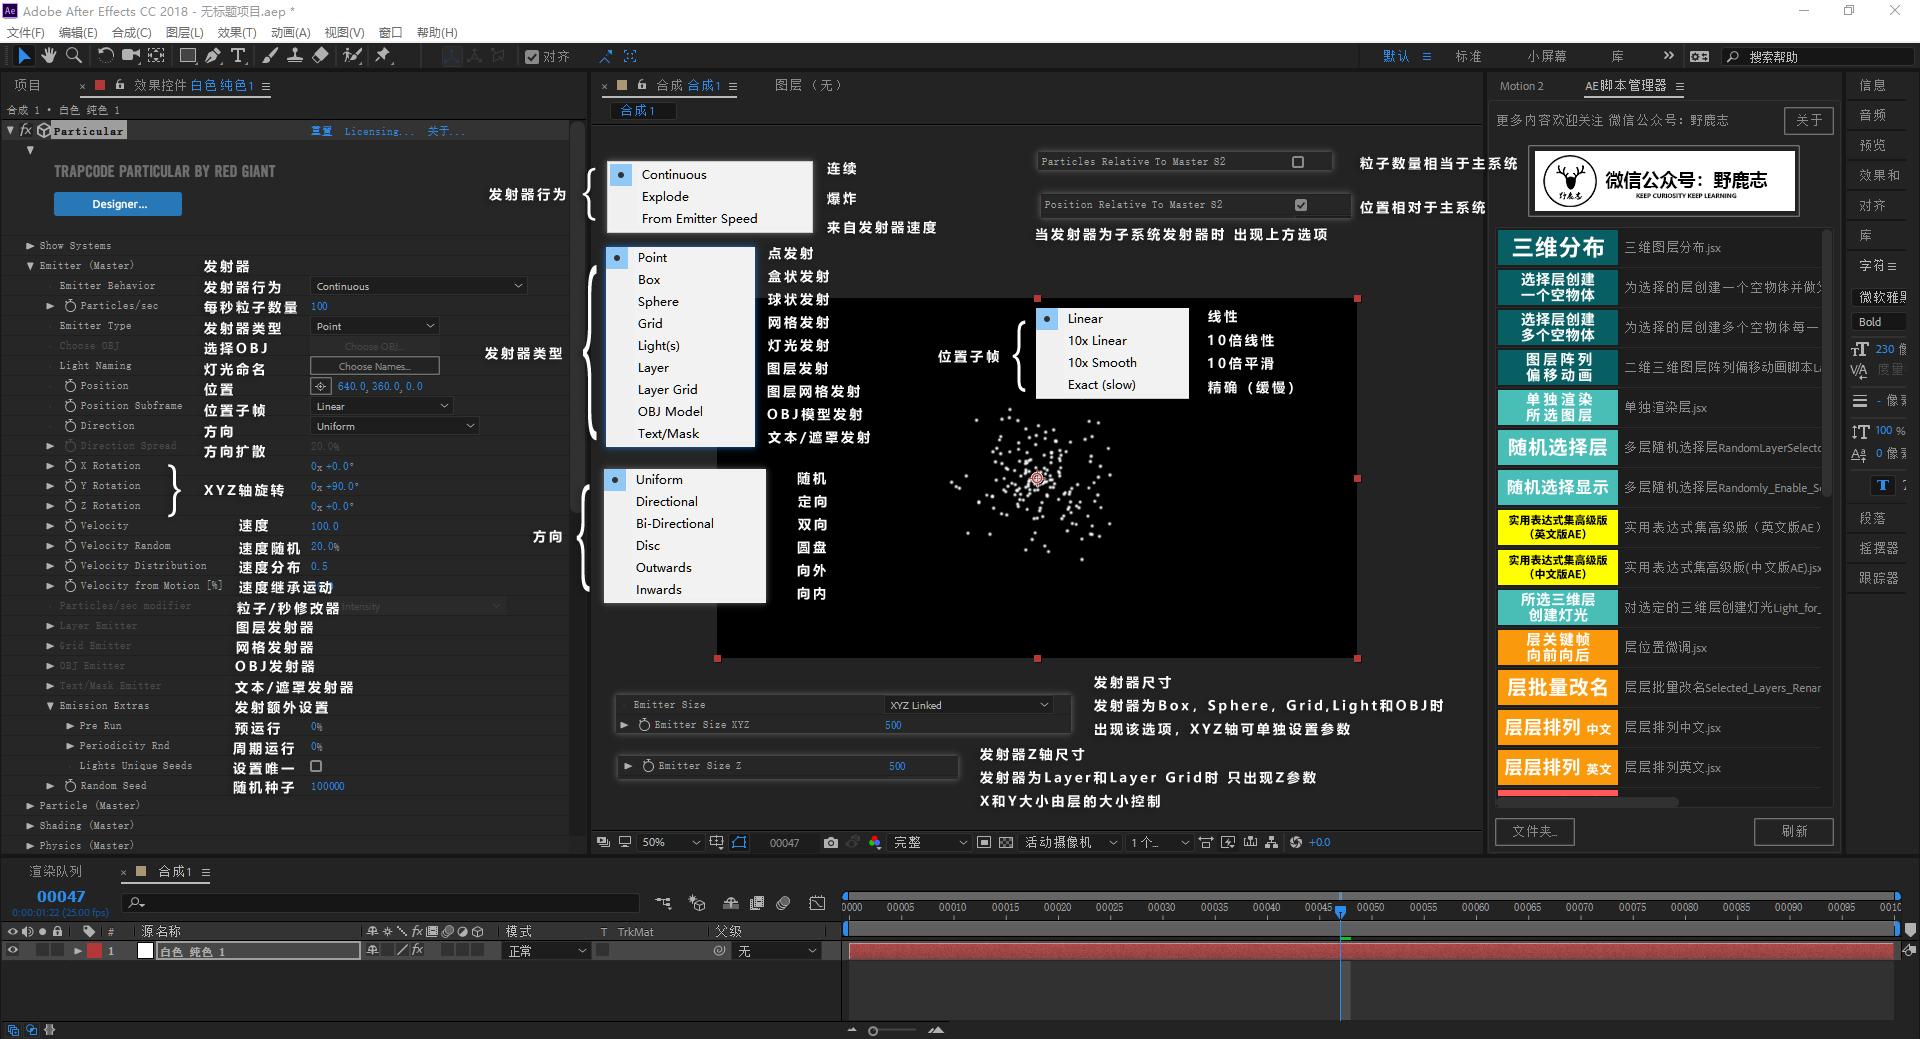Select the Brush tool in the toolbar
This screenshot has width=1920, height=1039.
(x=269, y=57)
